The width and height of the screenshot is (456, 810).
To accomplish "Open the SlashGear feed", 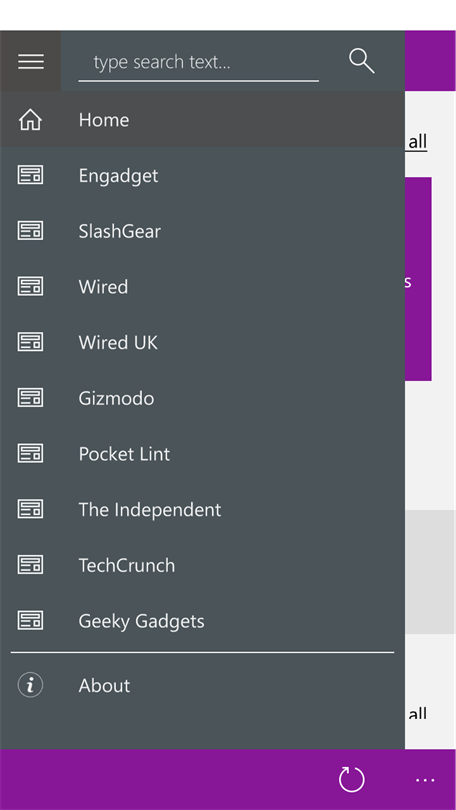I will (202, 231).
